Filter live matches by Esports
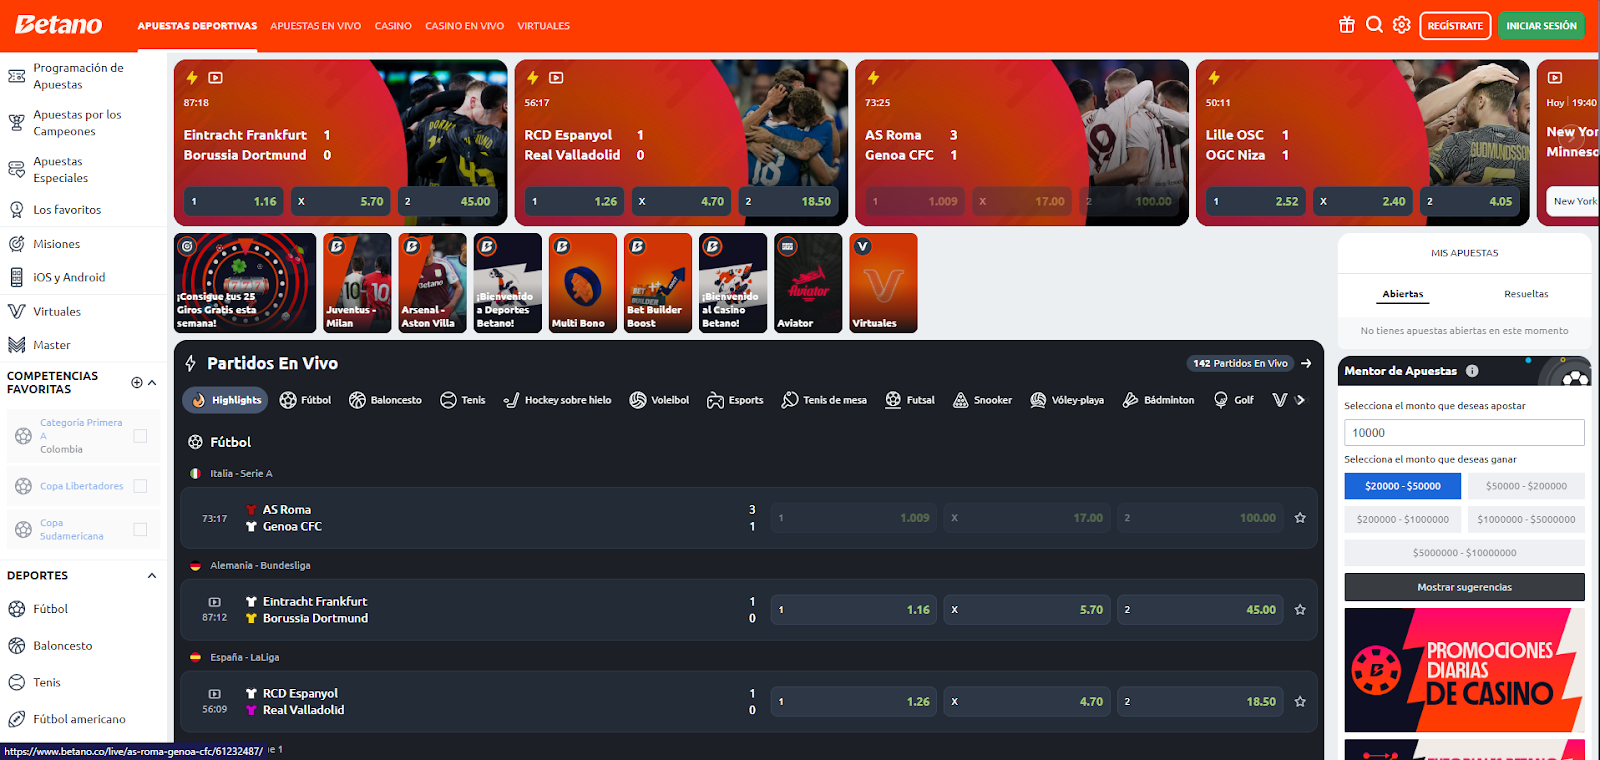The image size is (1600, 760). tap(735, 400)
